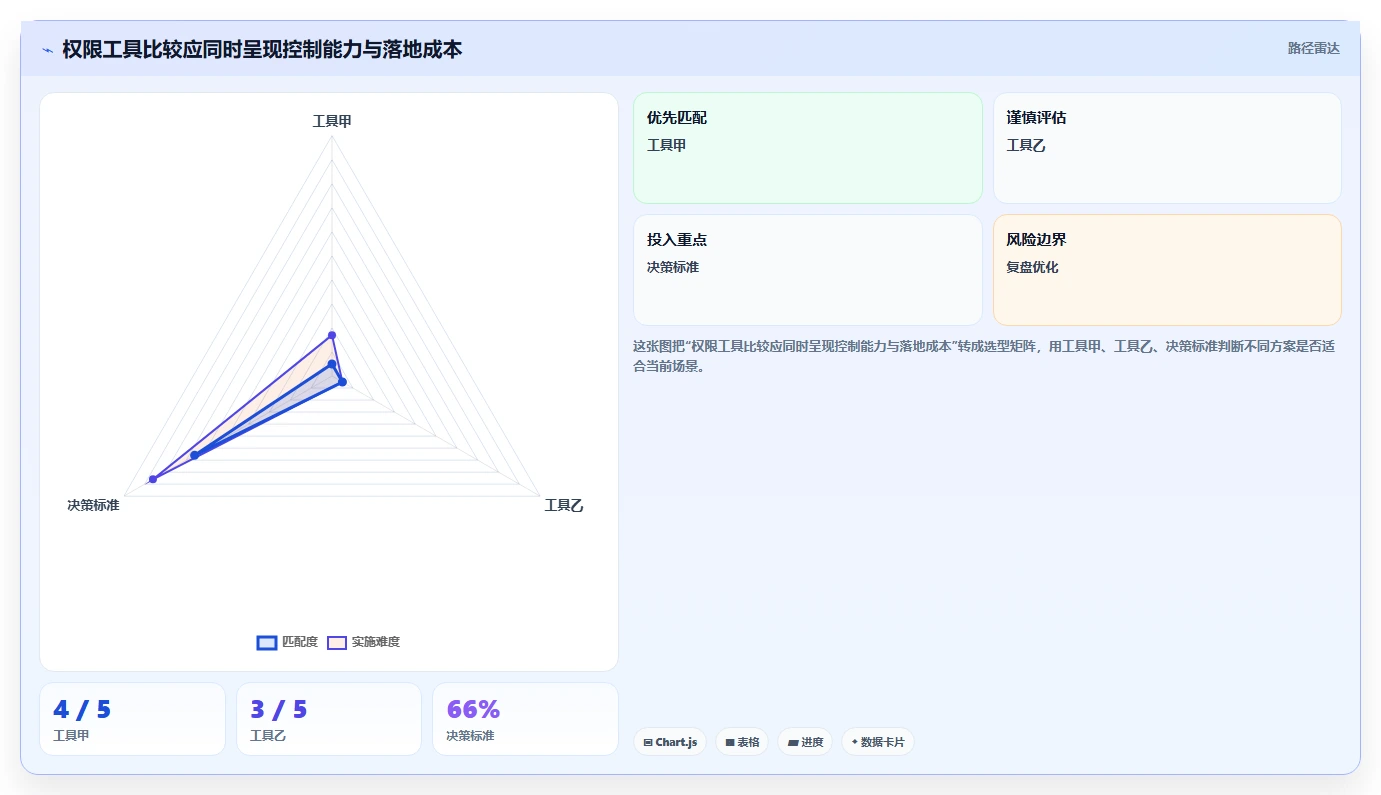This screenshot has width=1381, height=795.
Task: Click the 路径雷达 label in the header
Action: 1313,48
